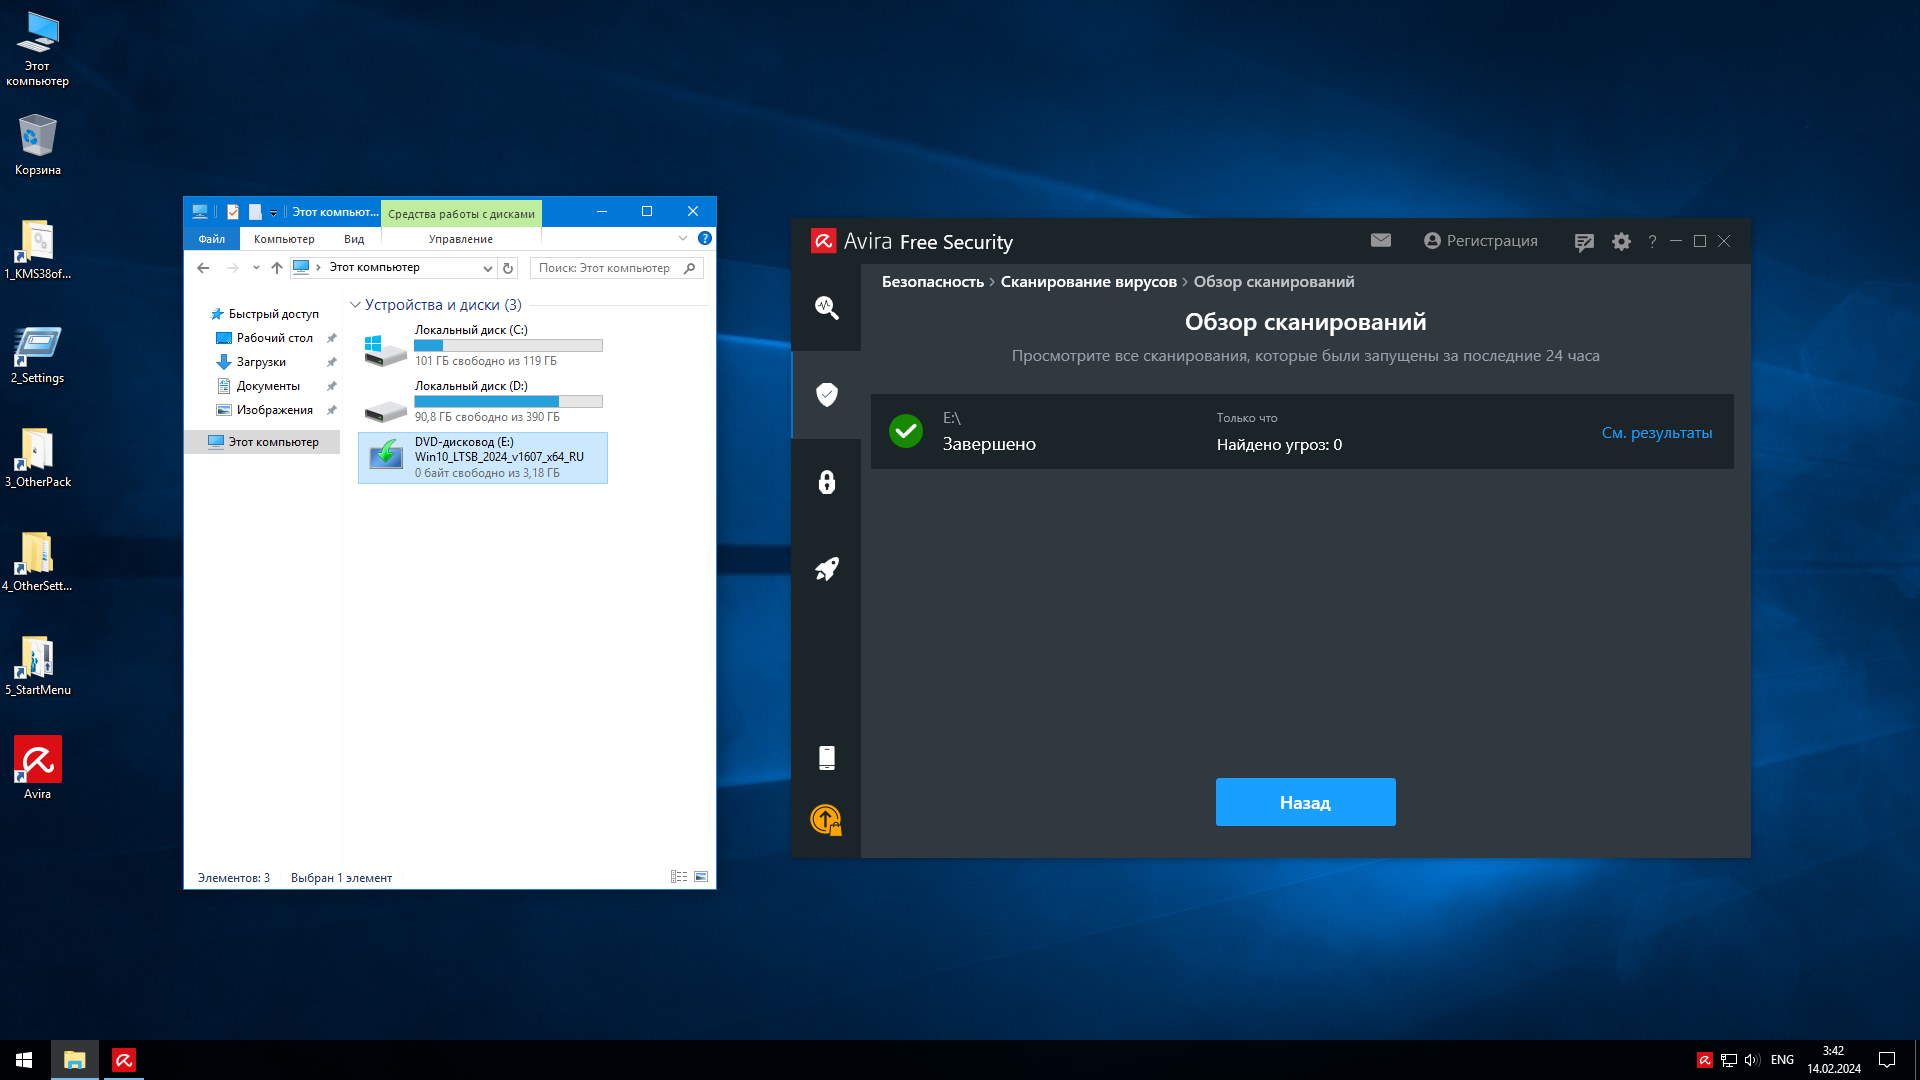
Task: Switch to the Вид ribbon tab
Action: [354, 239]
